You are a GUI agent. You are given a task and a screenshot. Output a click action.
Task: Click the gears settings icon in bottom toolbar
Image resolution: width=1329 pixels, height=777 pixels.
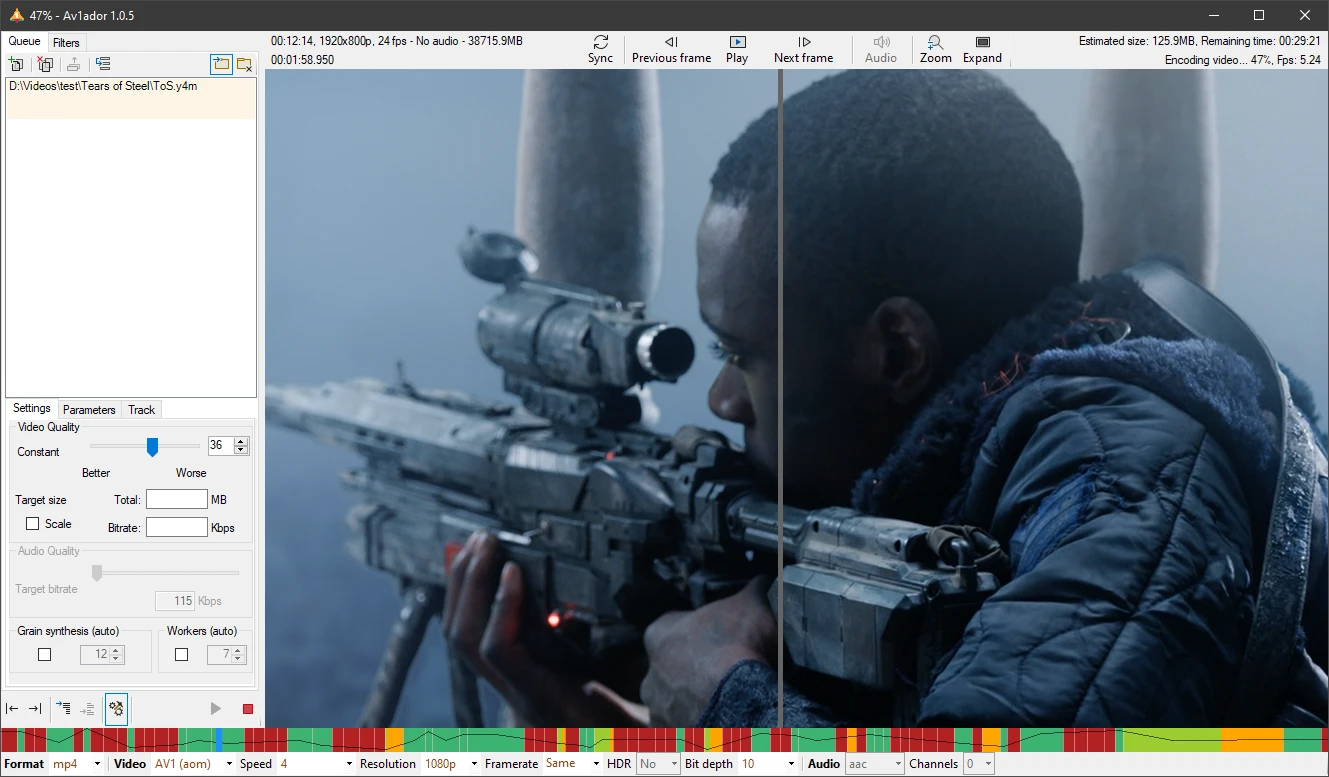116,709
